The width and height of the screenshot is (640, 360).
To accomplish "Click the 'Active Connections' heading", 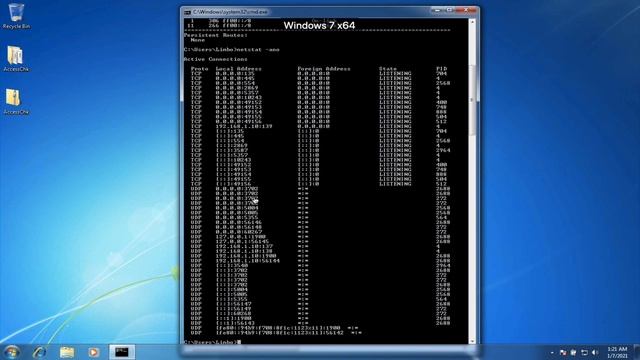I will pos(215,59).
